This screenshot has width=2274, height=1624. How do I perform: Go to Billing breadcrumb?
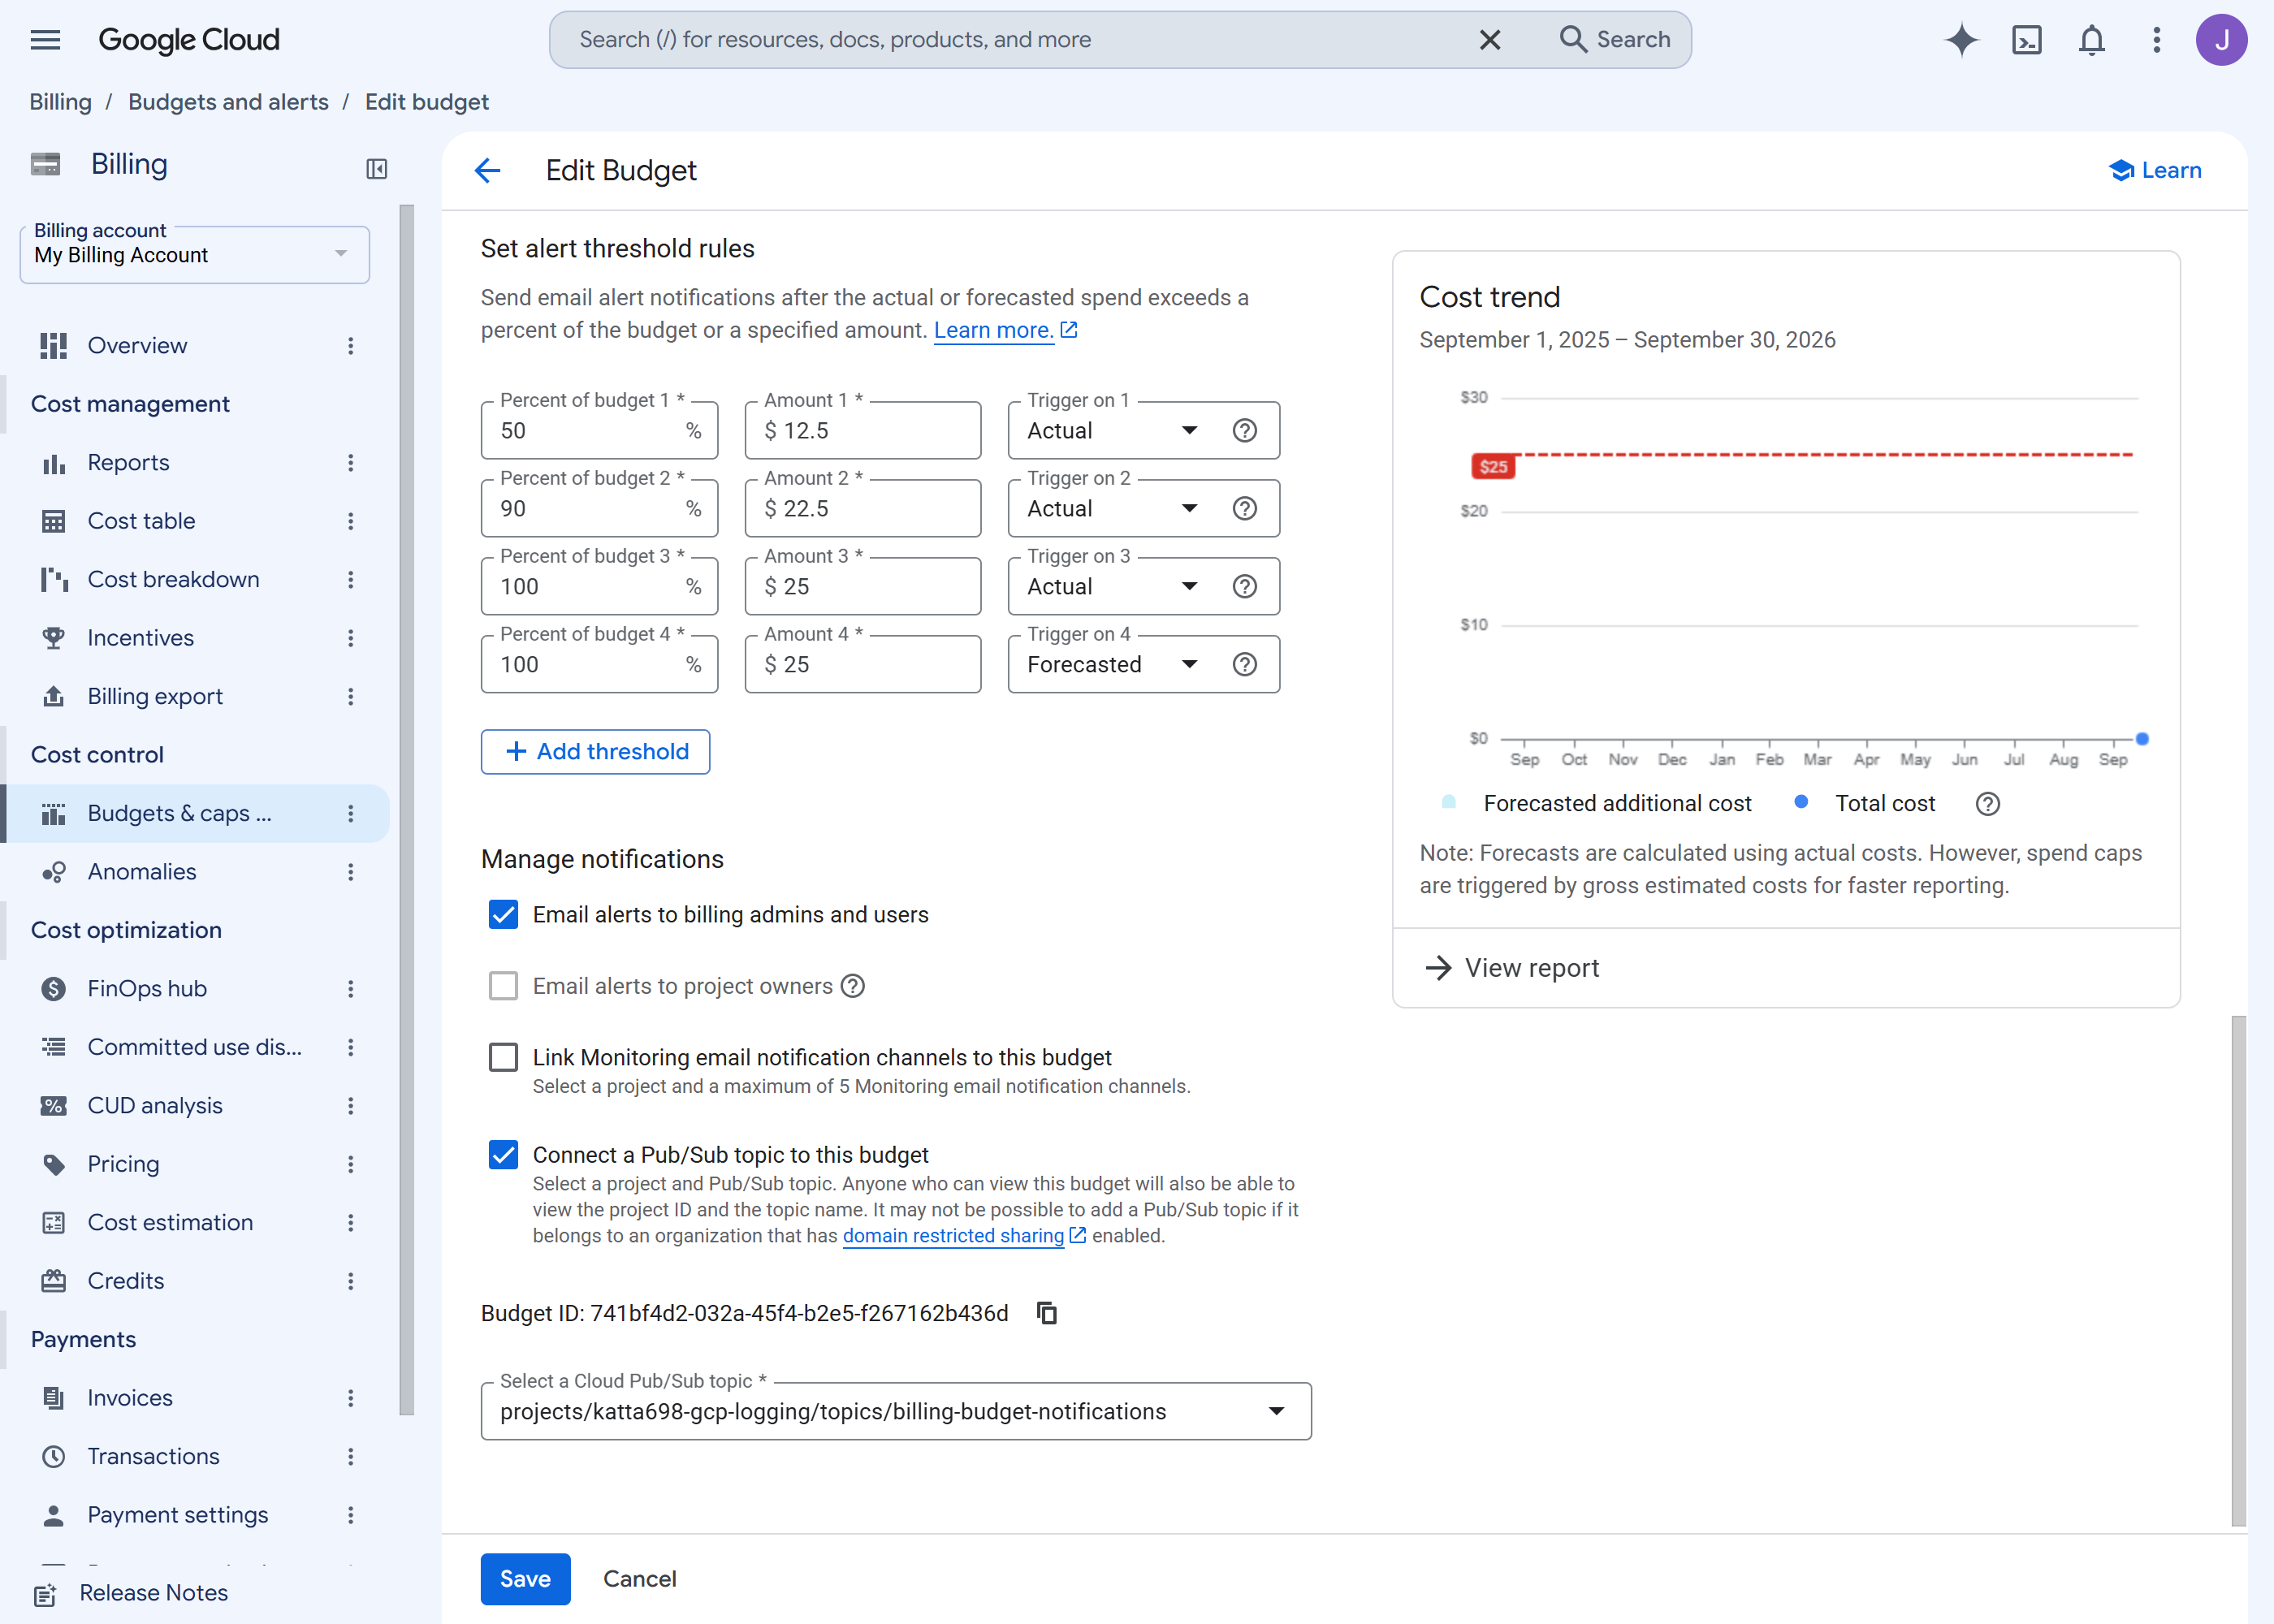[x=60, y=102]
